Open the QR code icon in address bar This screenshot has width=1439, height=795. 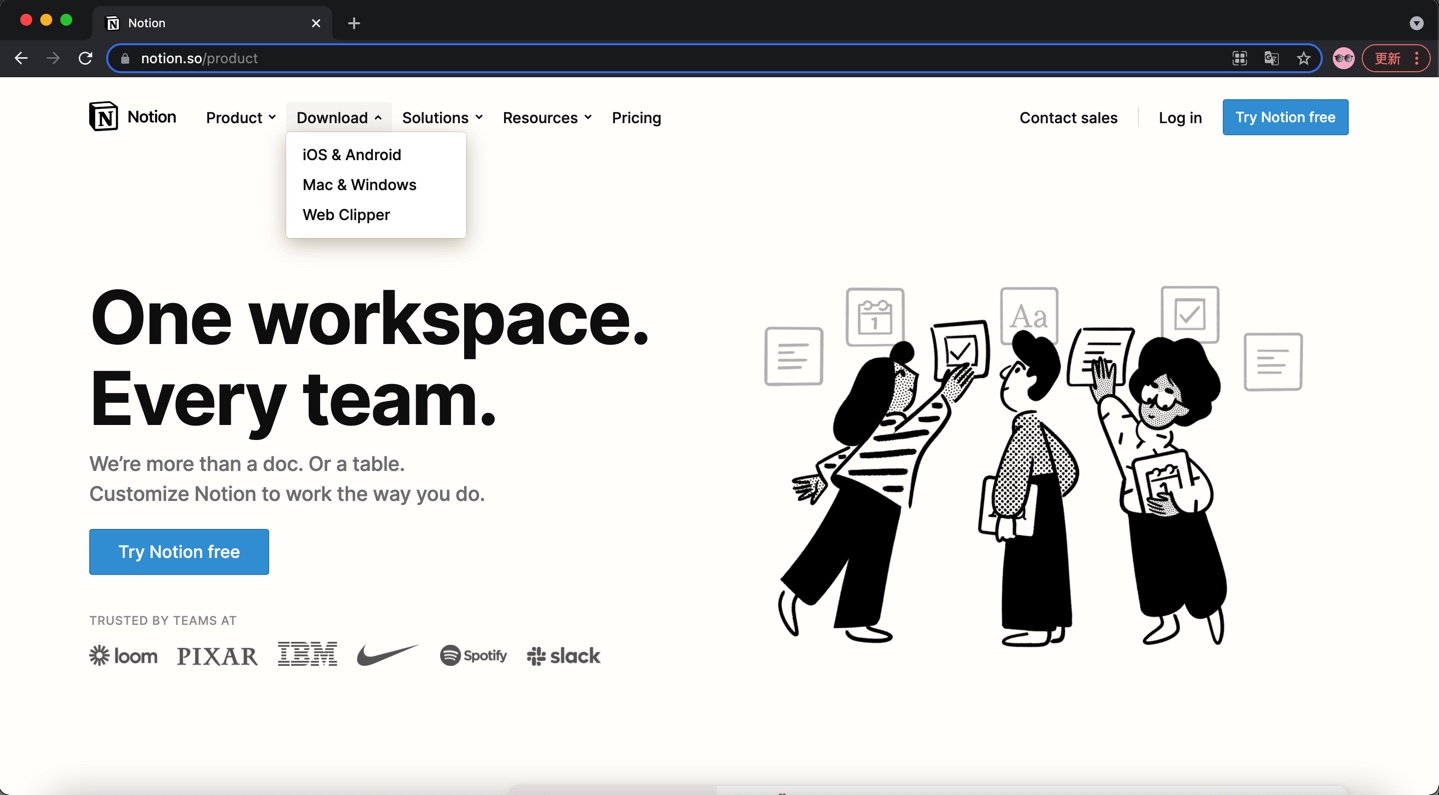pos(1240,58)
